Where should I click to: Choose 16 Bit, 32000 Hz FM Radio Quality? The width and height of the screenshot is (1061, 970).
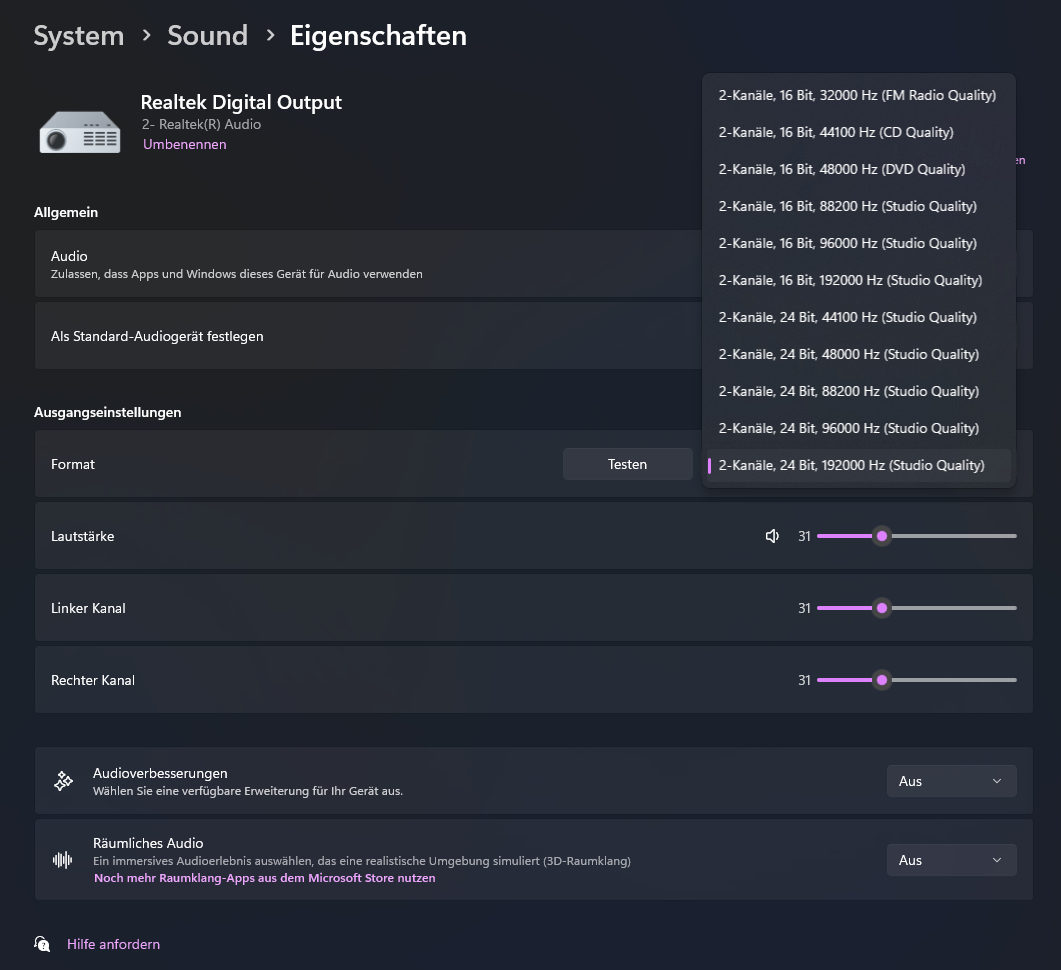click(857, 95)
